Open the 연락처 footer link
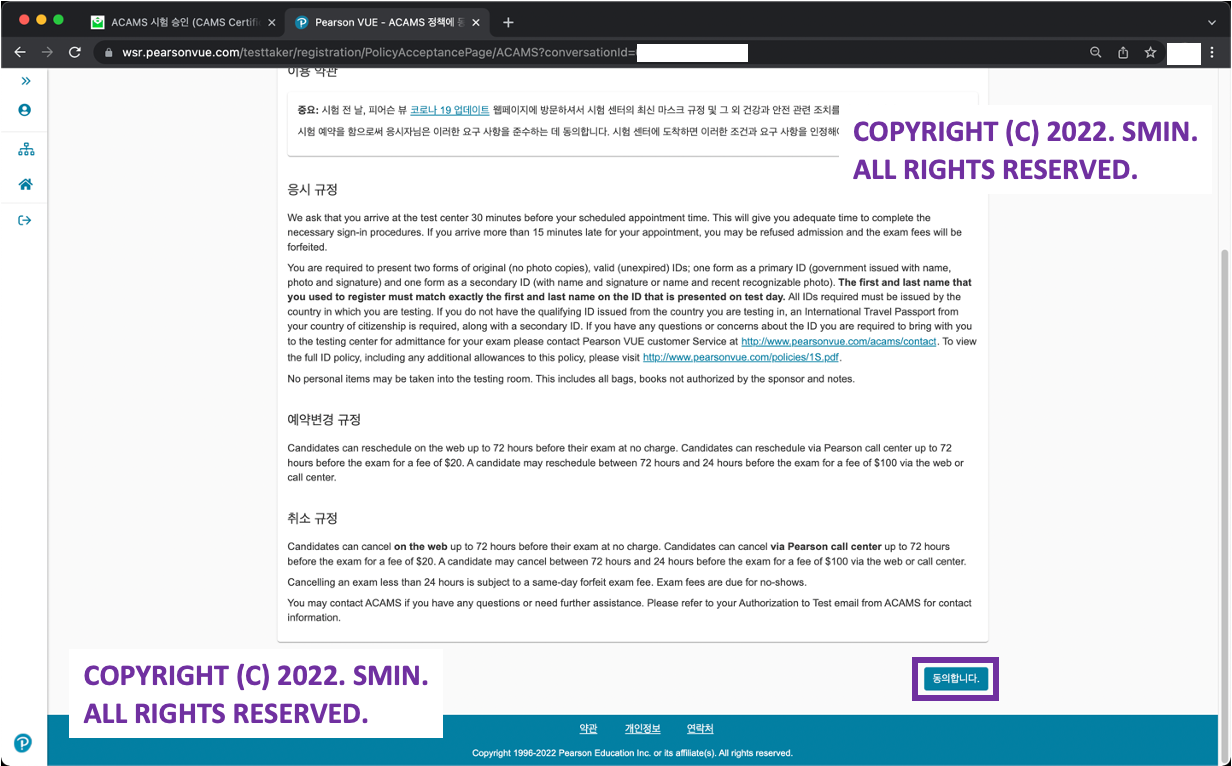Screen dimensions: 1232x766 700,729
